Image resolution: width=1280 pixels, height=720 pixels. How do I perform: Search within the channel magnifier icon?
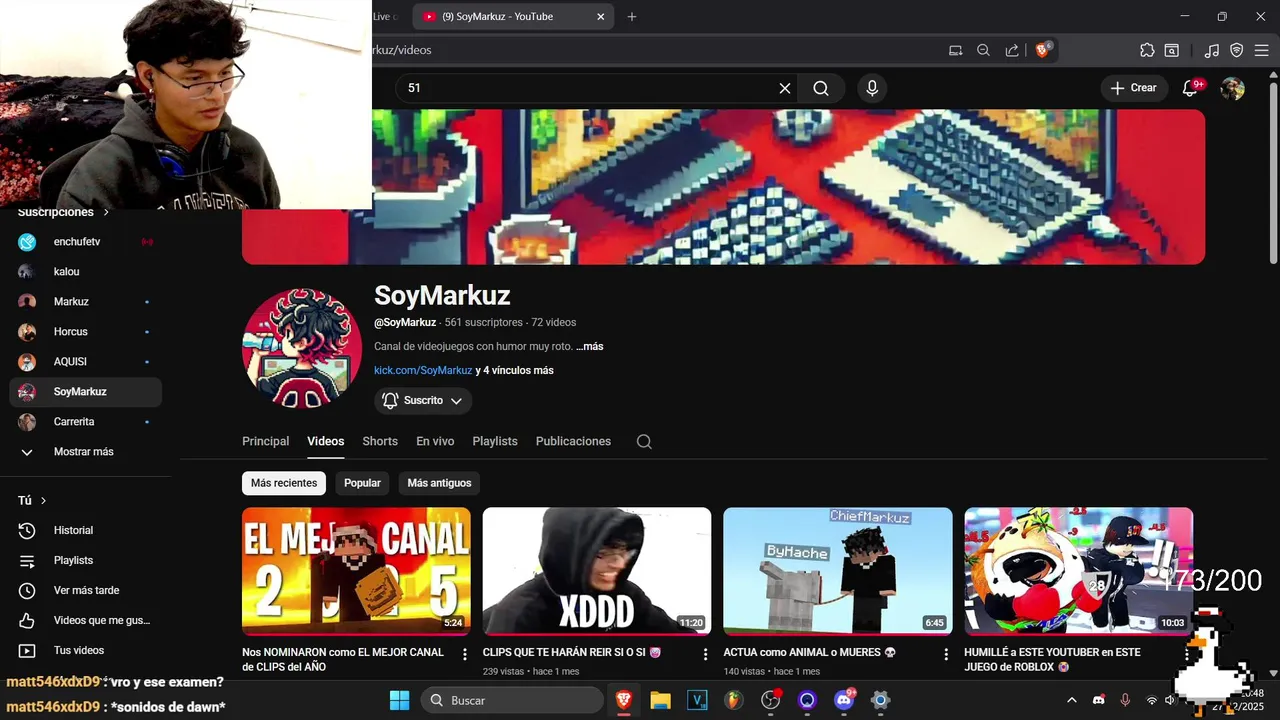644,441
